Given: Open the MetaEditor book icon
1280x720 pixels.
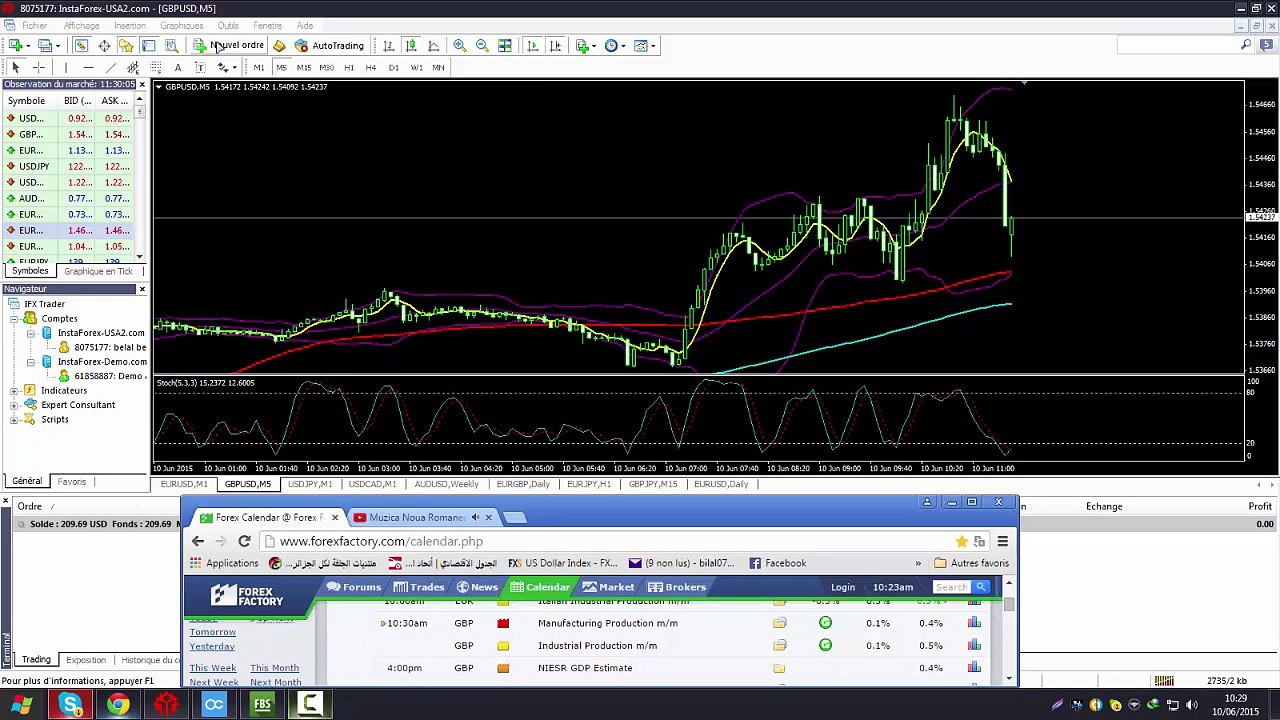Looking at the screenshot, I should 279,45.
